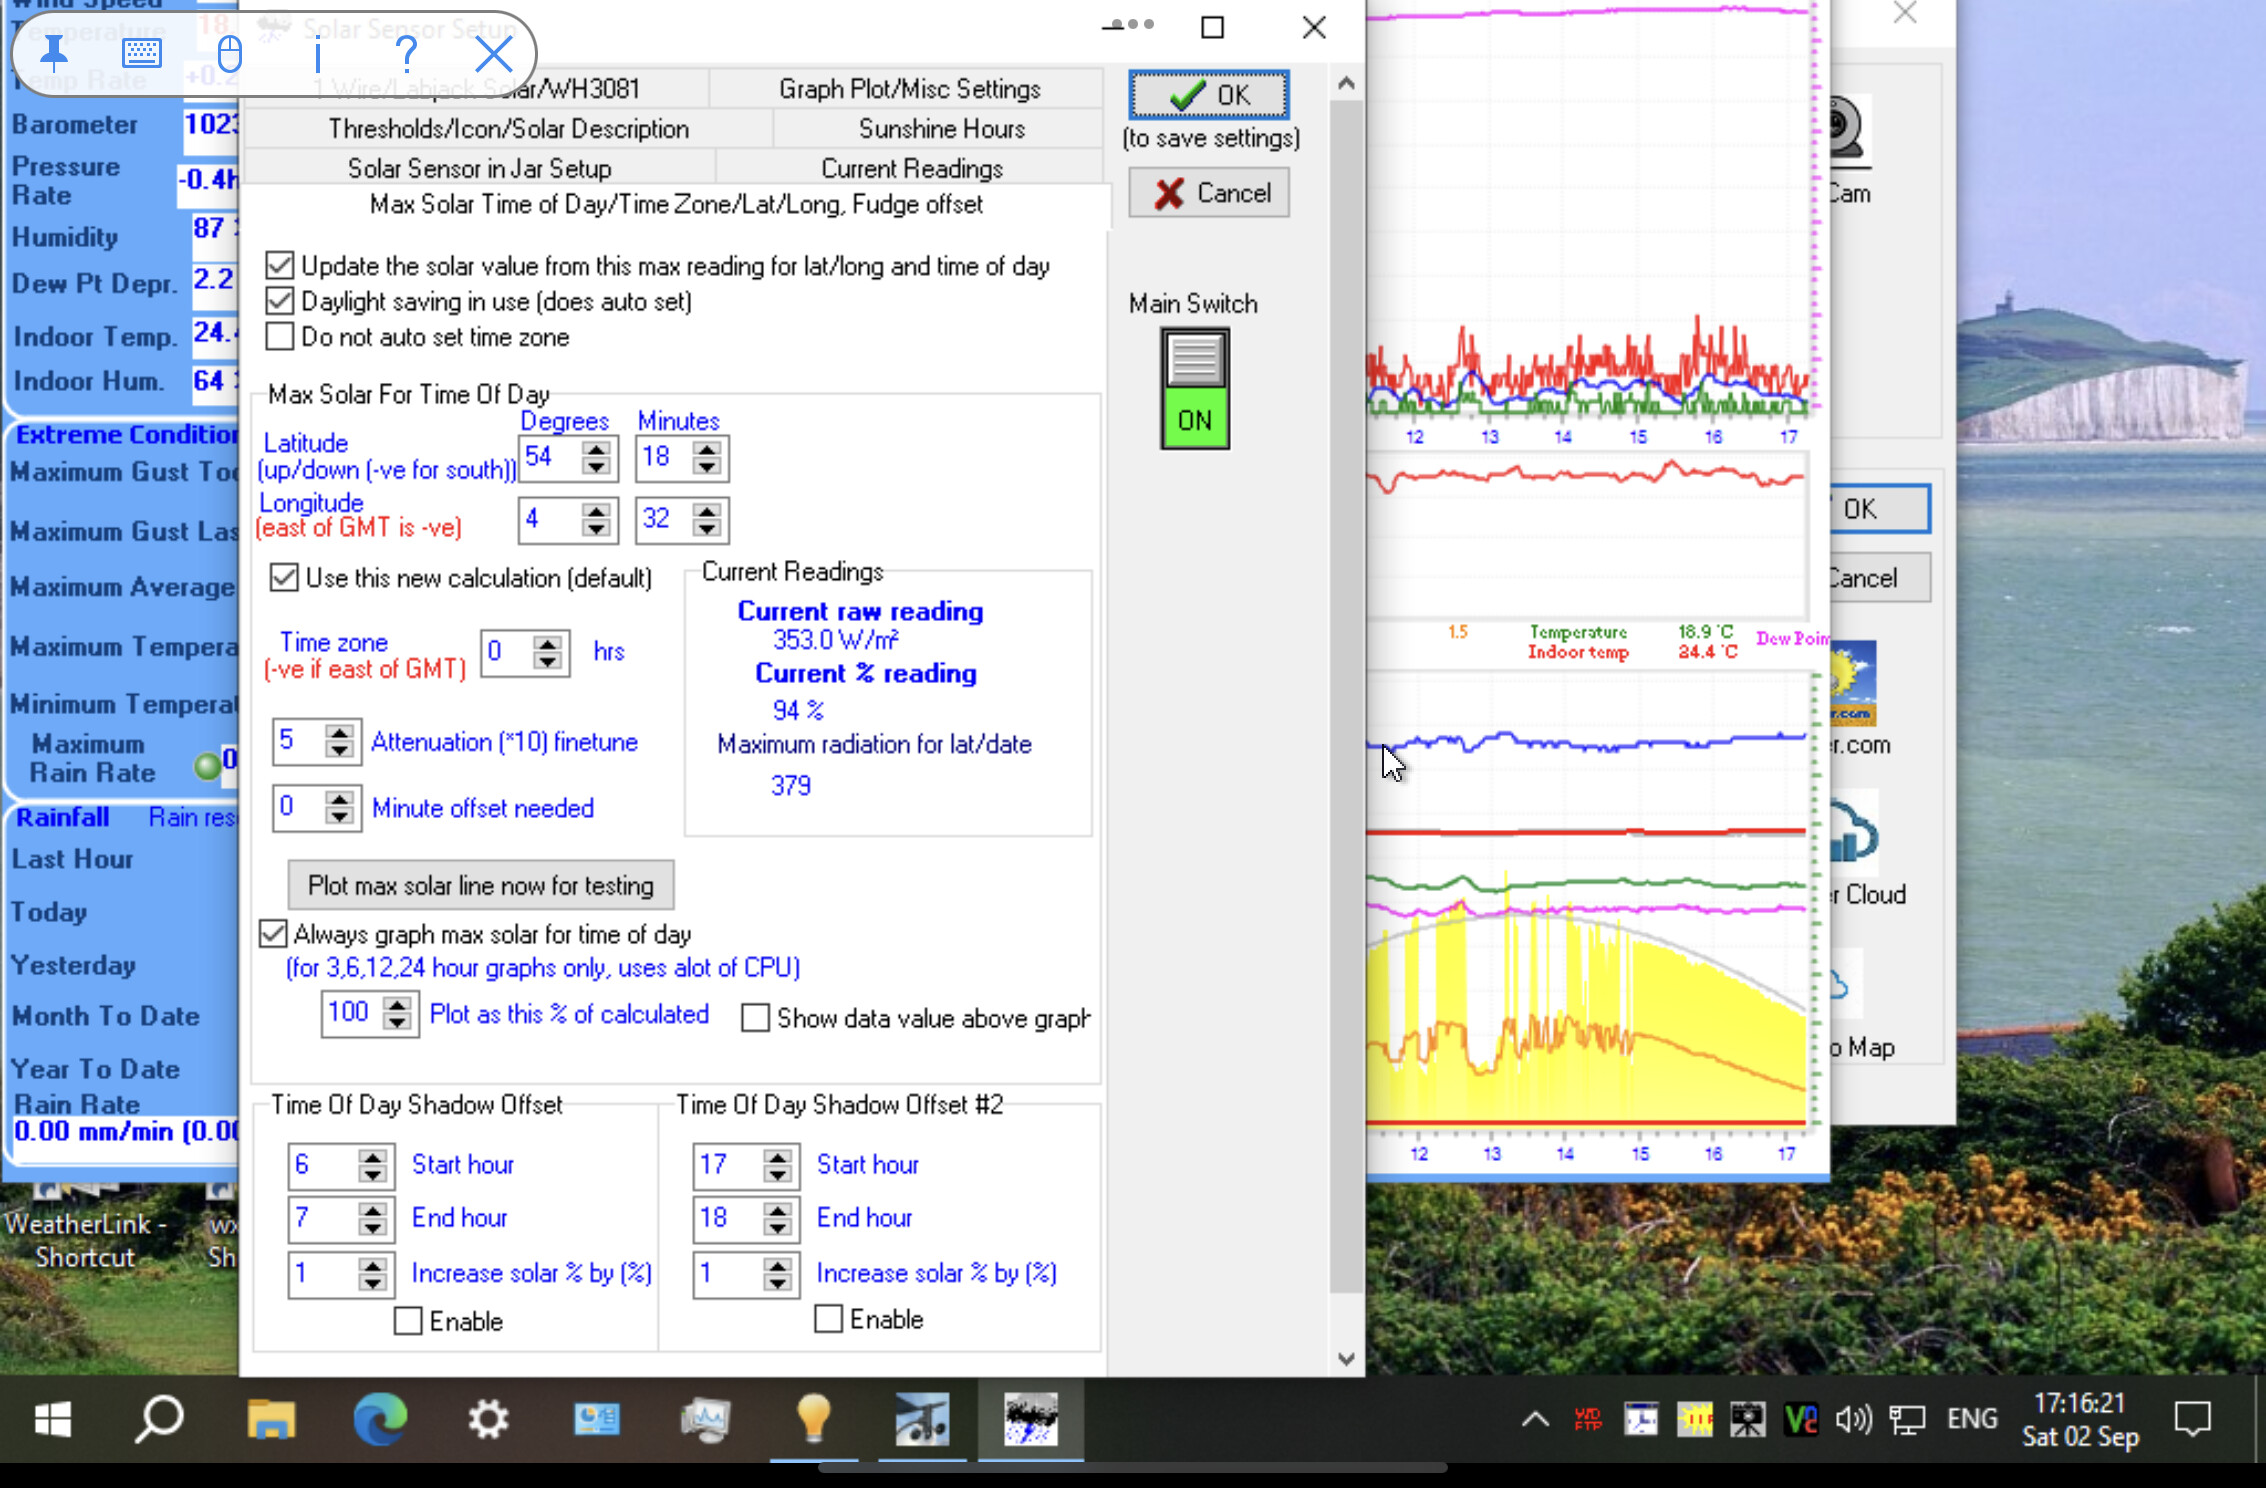2266x1488 pixels.
Task: Click scrollbar down arrow in setup dialog
Action: [1346, 1359]
